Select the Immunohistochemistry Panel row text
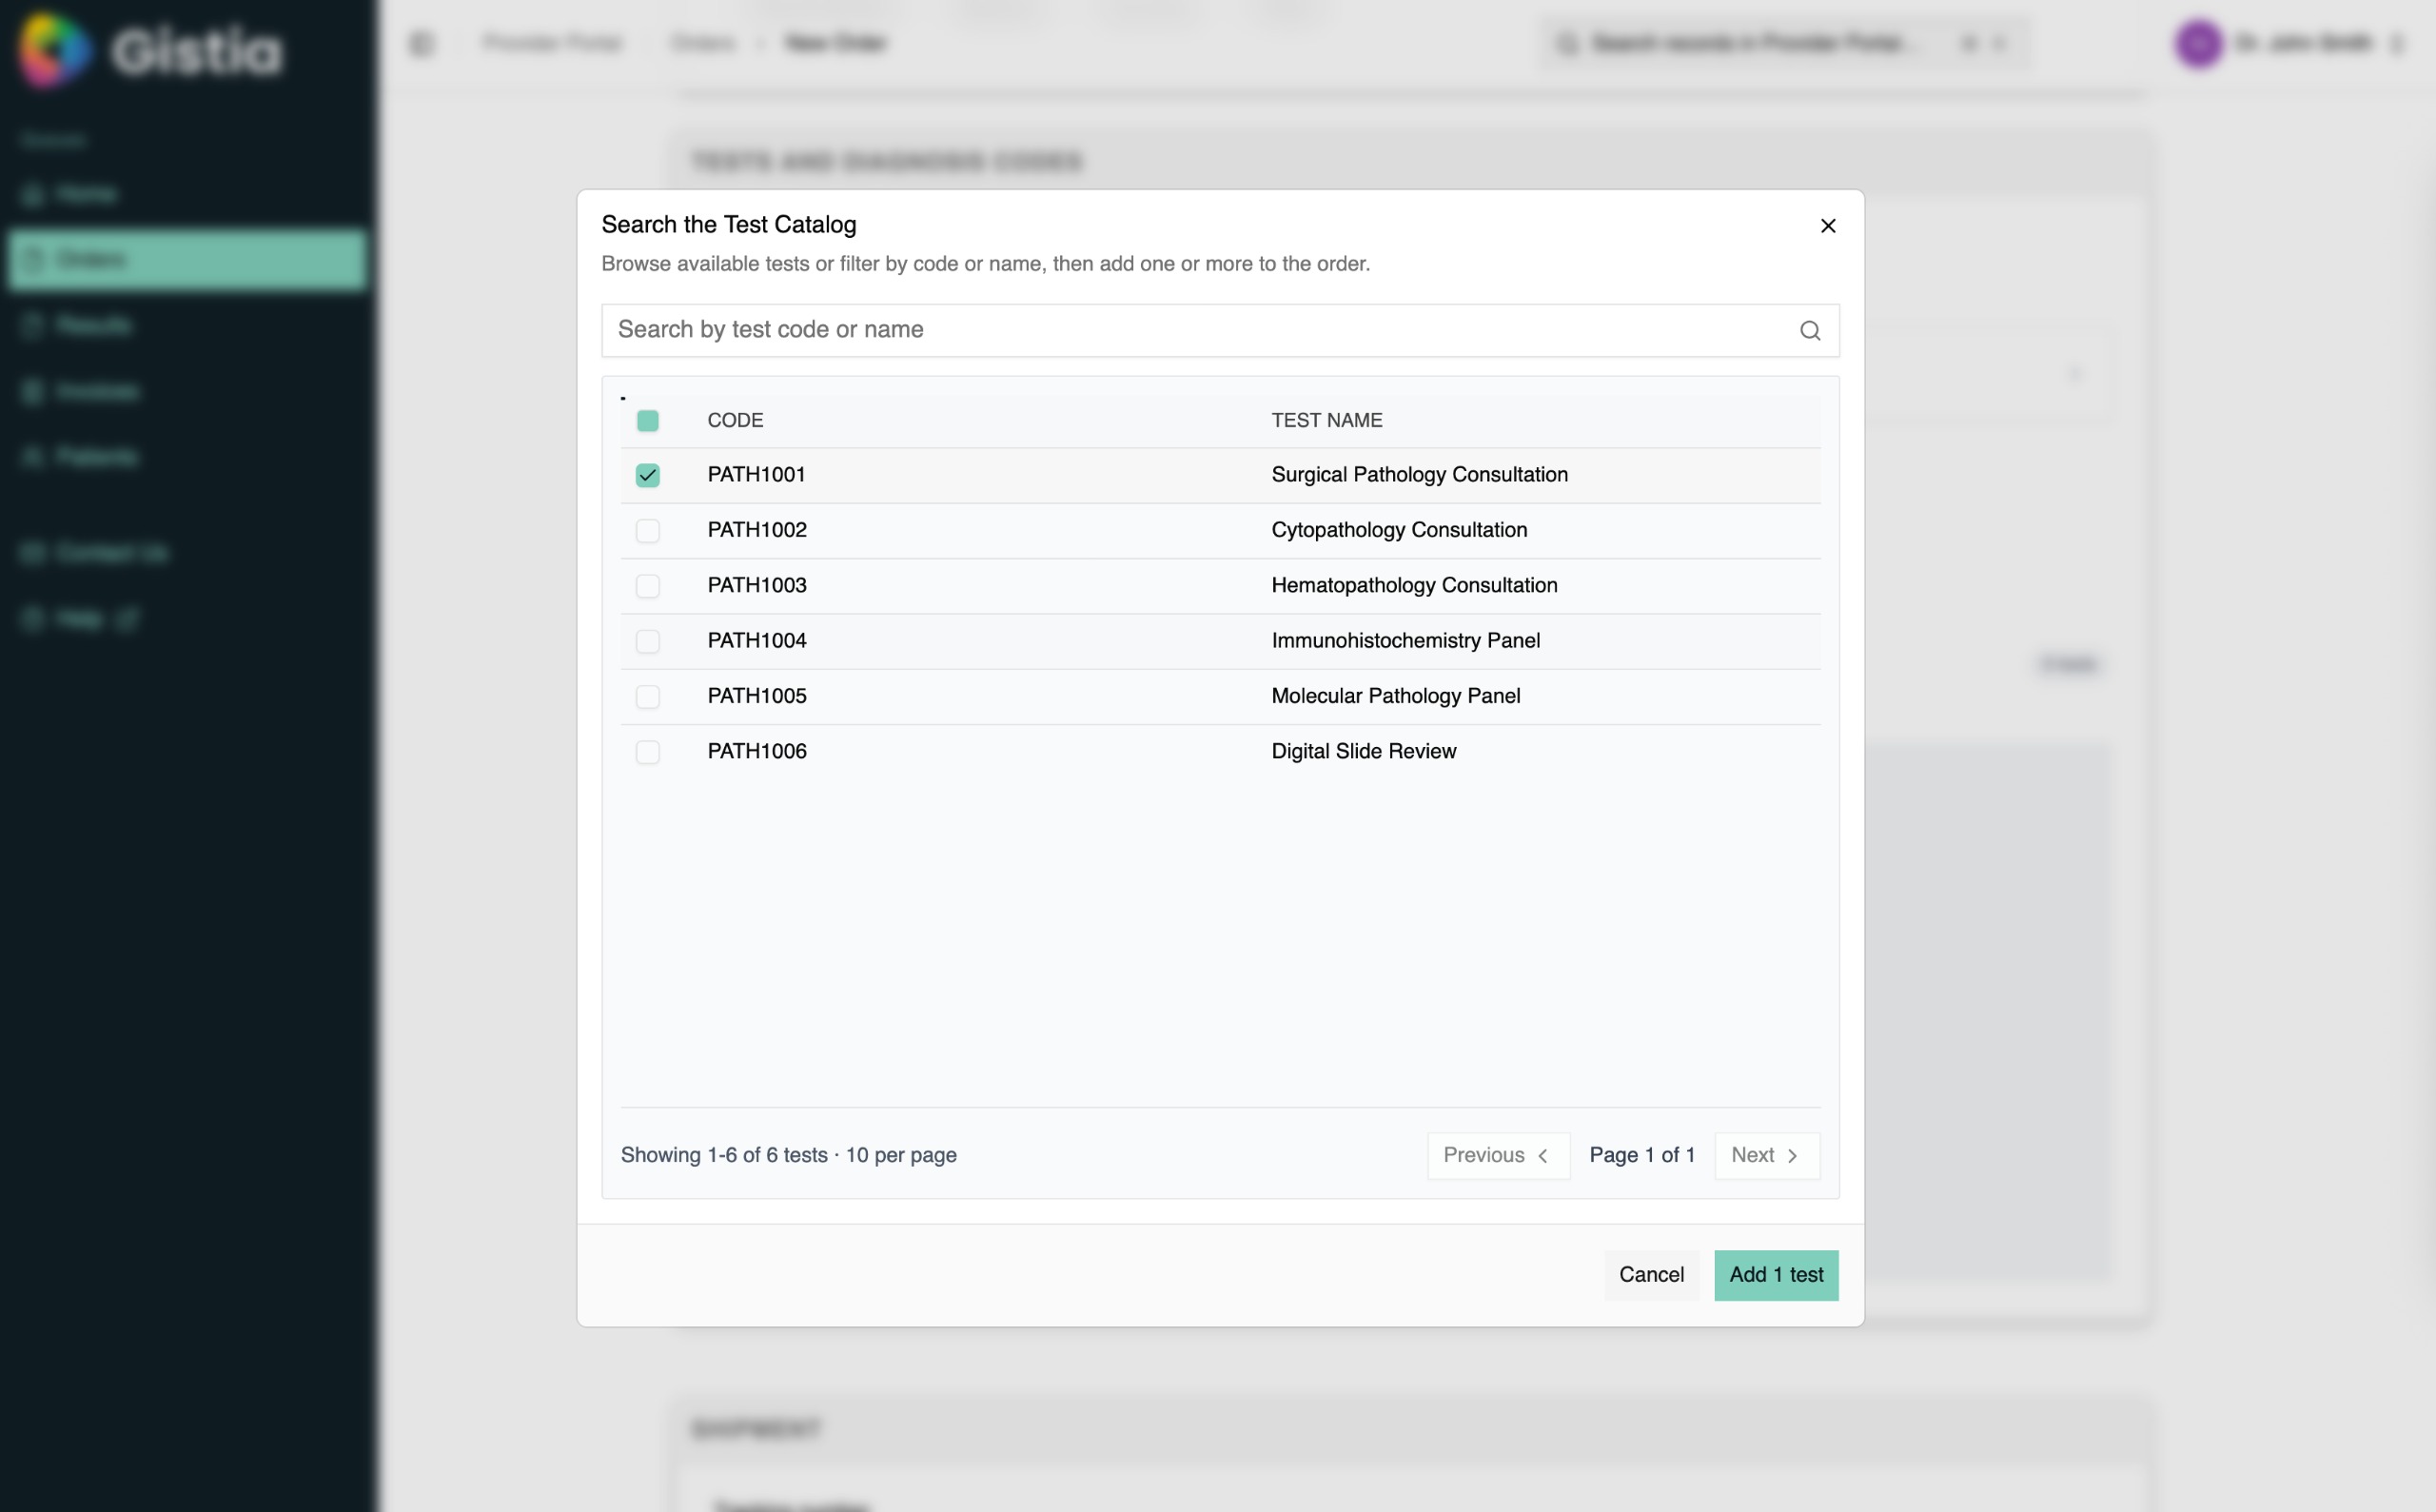 coord(1405,641)
